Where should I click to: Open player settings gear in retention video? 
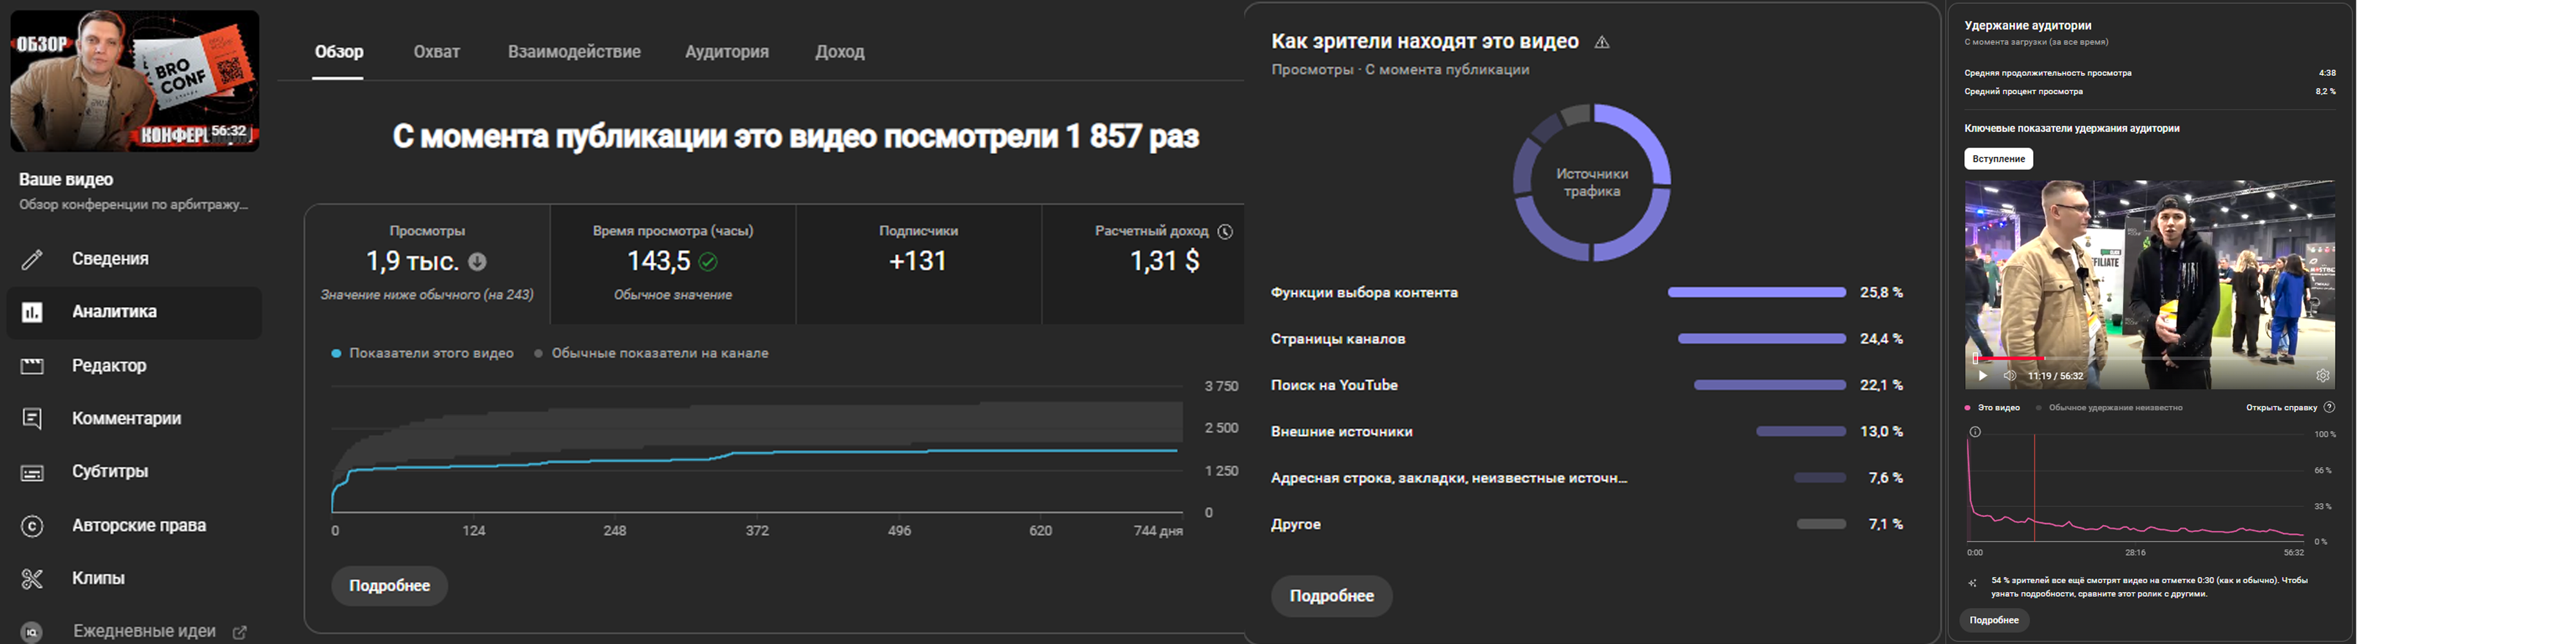tap(2322, 376)
